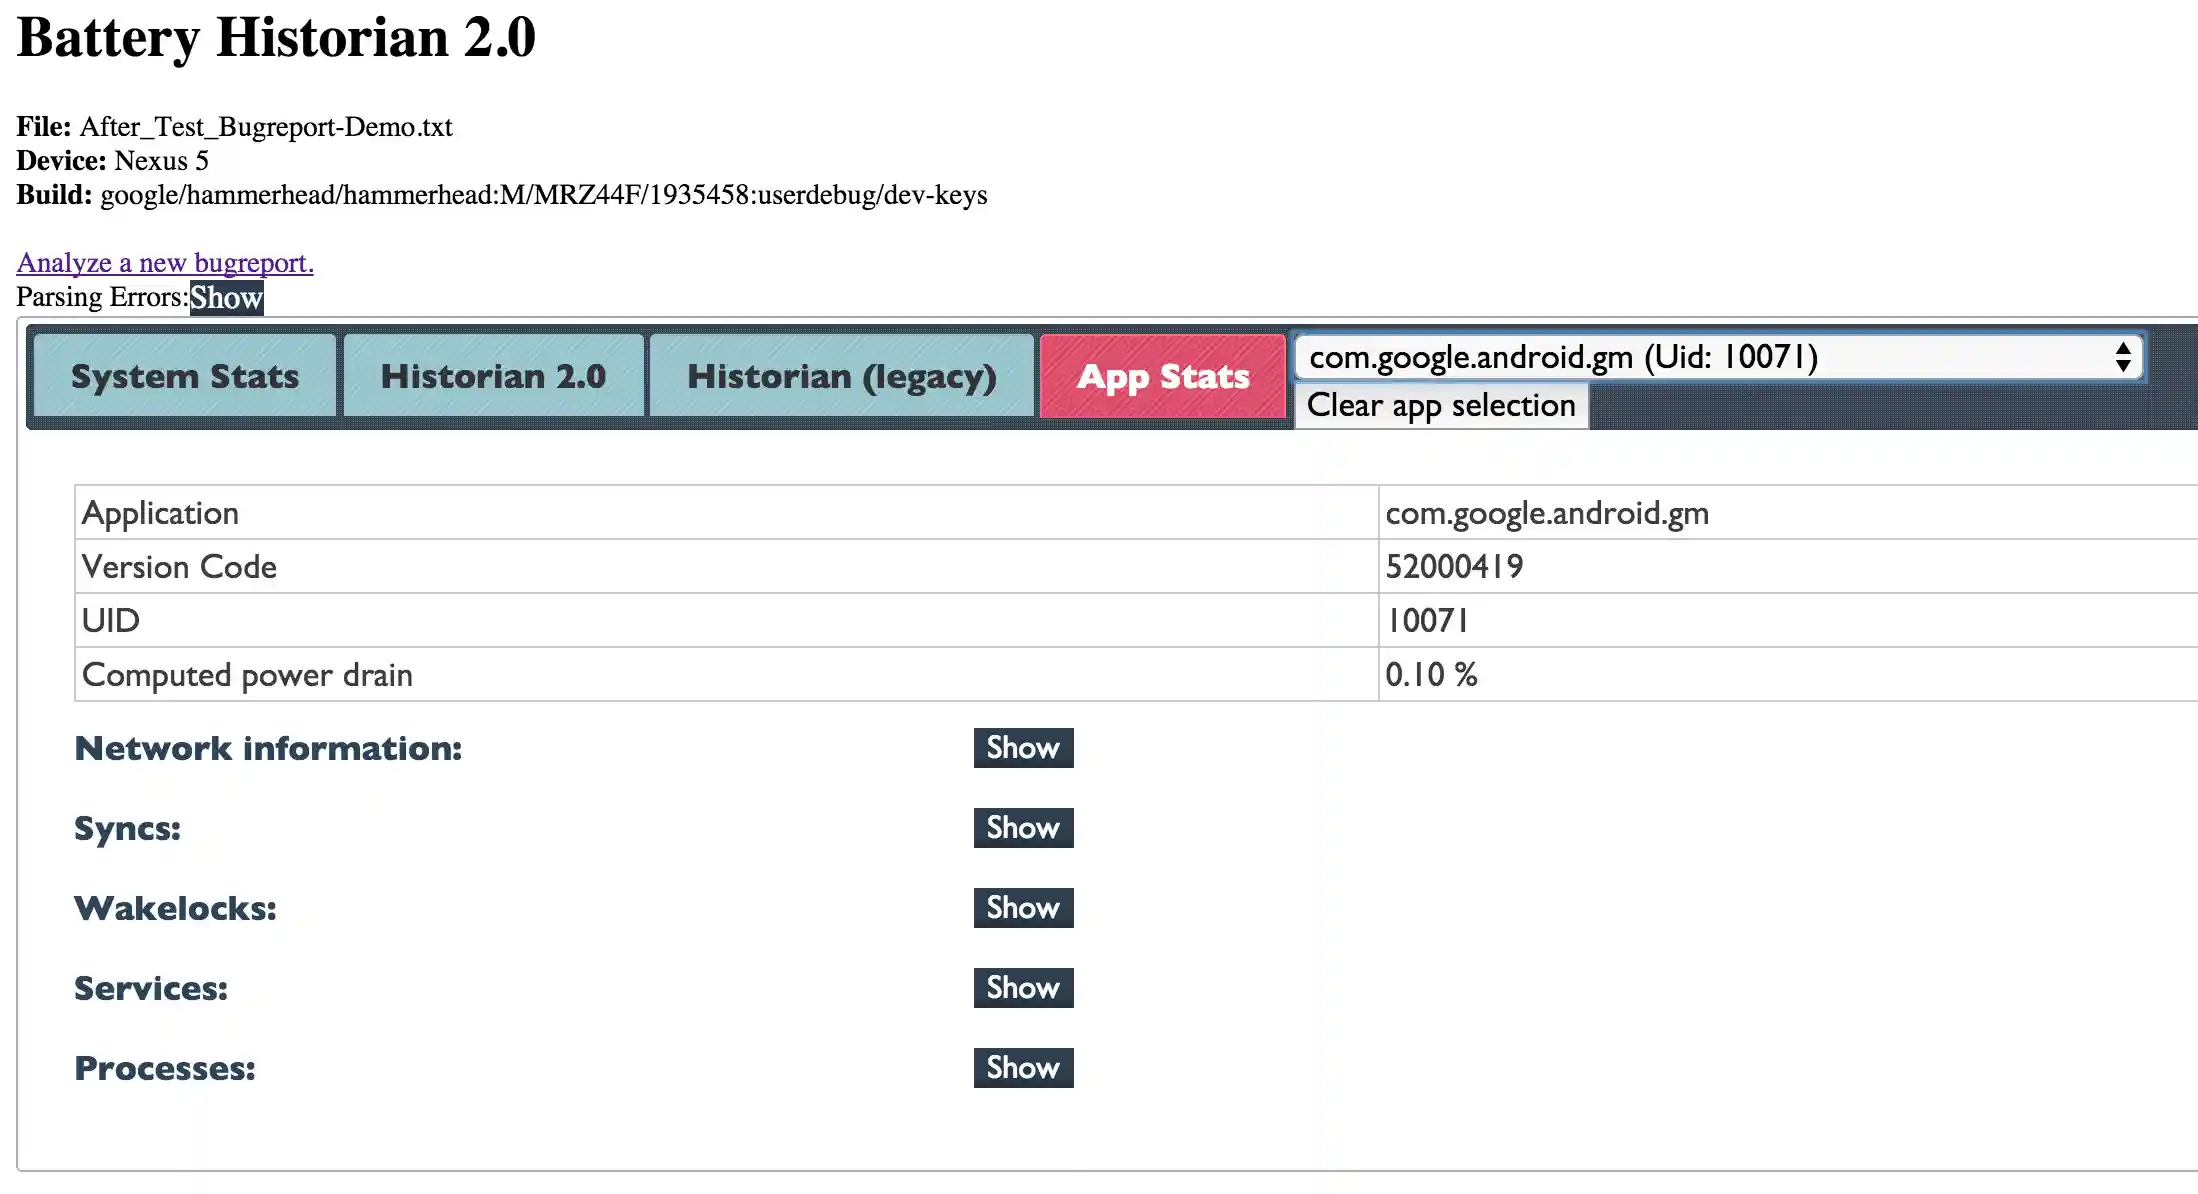Select the Historian (legacy) tab
This screenshot has width=2198, height=1194.
pyautogui.click(x=841, y=376)
